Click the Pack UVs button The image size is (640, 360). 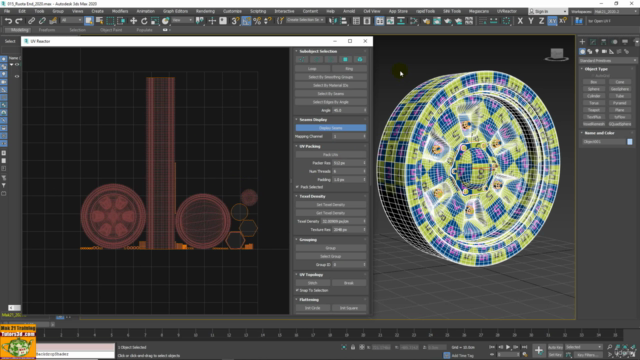331,155
